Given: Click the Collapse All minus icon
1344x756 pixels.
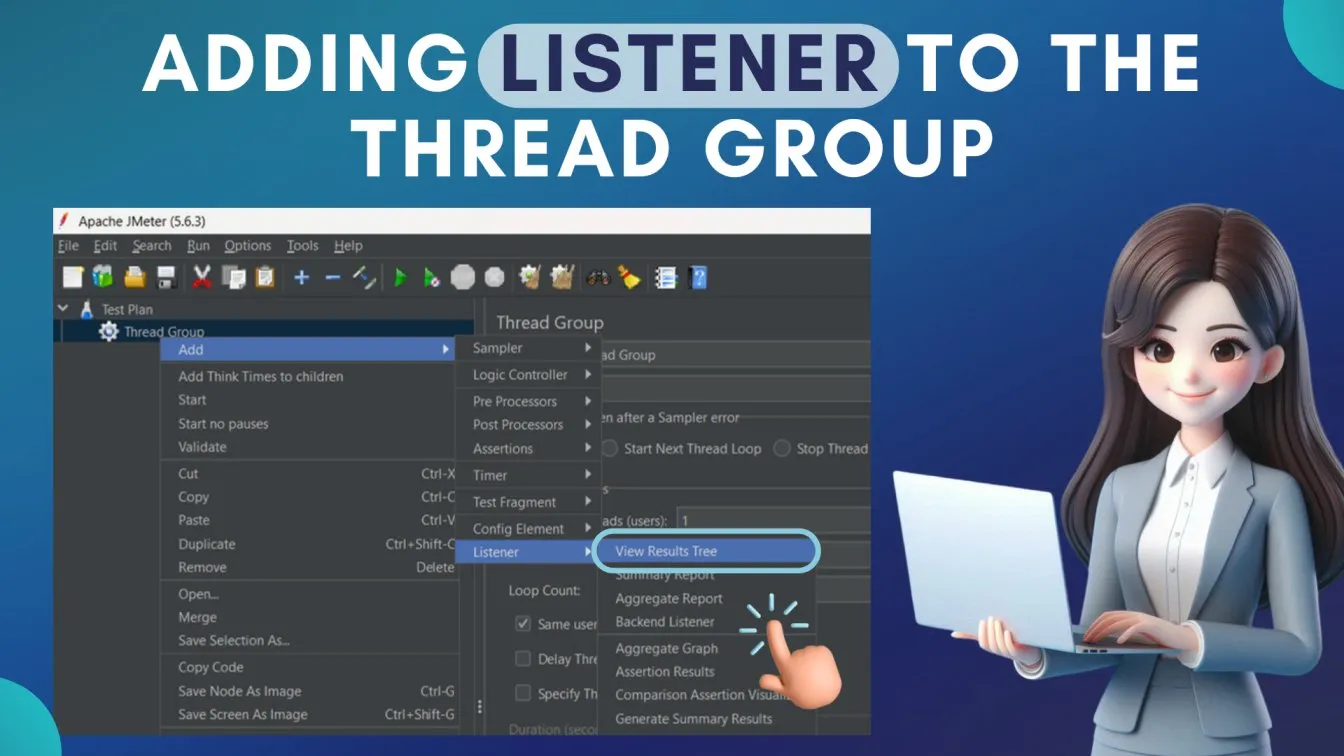Looking at the screenshot, I should [333, 277].
